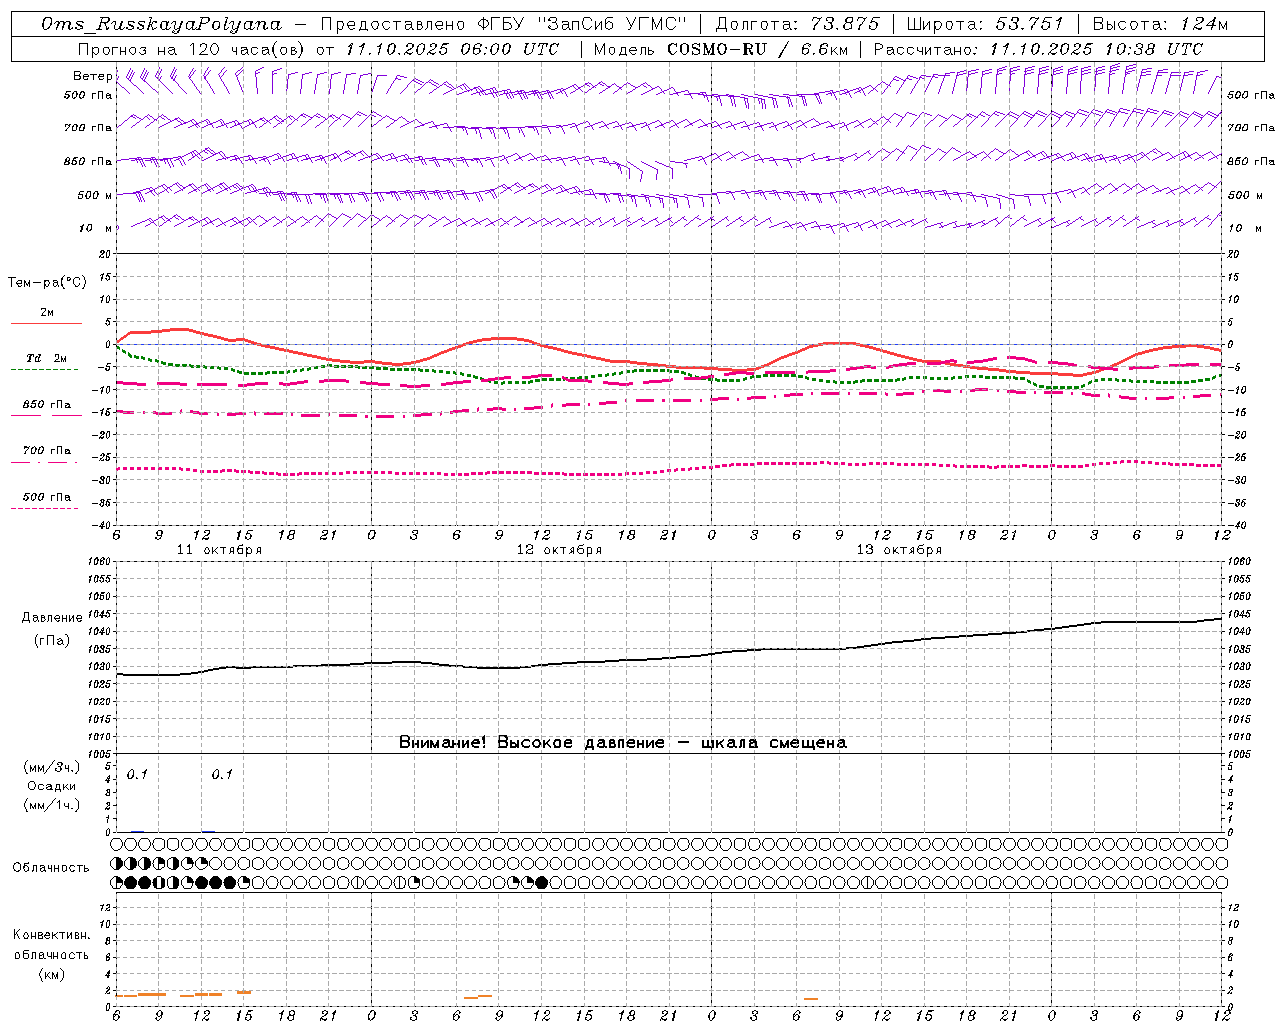Viewport: 1280px width, 1024px height.
Task: Click the longitude value Долгота: 73.875
Action: tap(797, 24)
